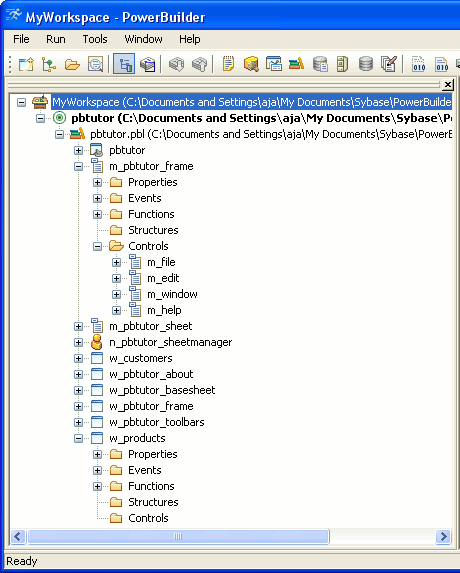Screen dimensions: 460x573
Task: Select the w_pbtutor_frame tree item
Action: click(x=151, y=406)
